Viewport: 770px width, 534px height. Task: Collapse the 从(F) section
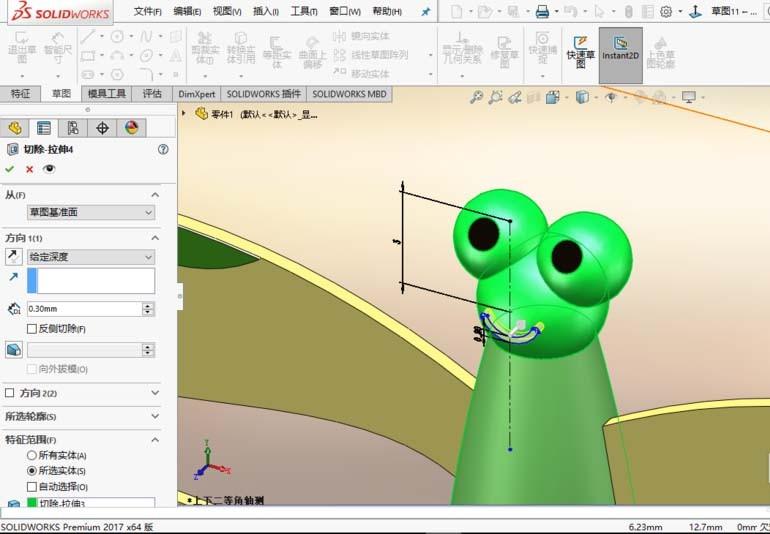155,195
